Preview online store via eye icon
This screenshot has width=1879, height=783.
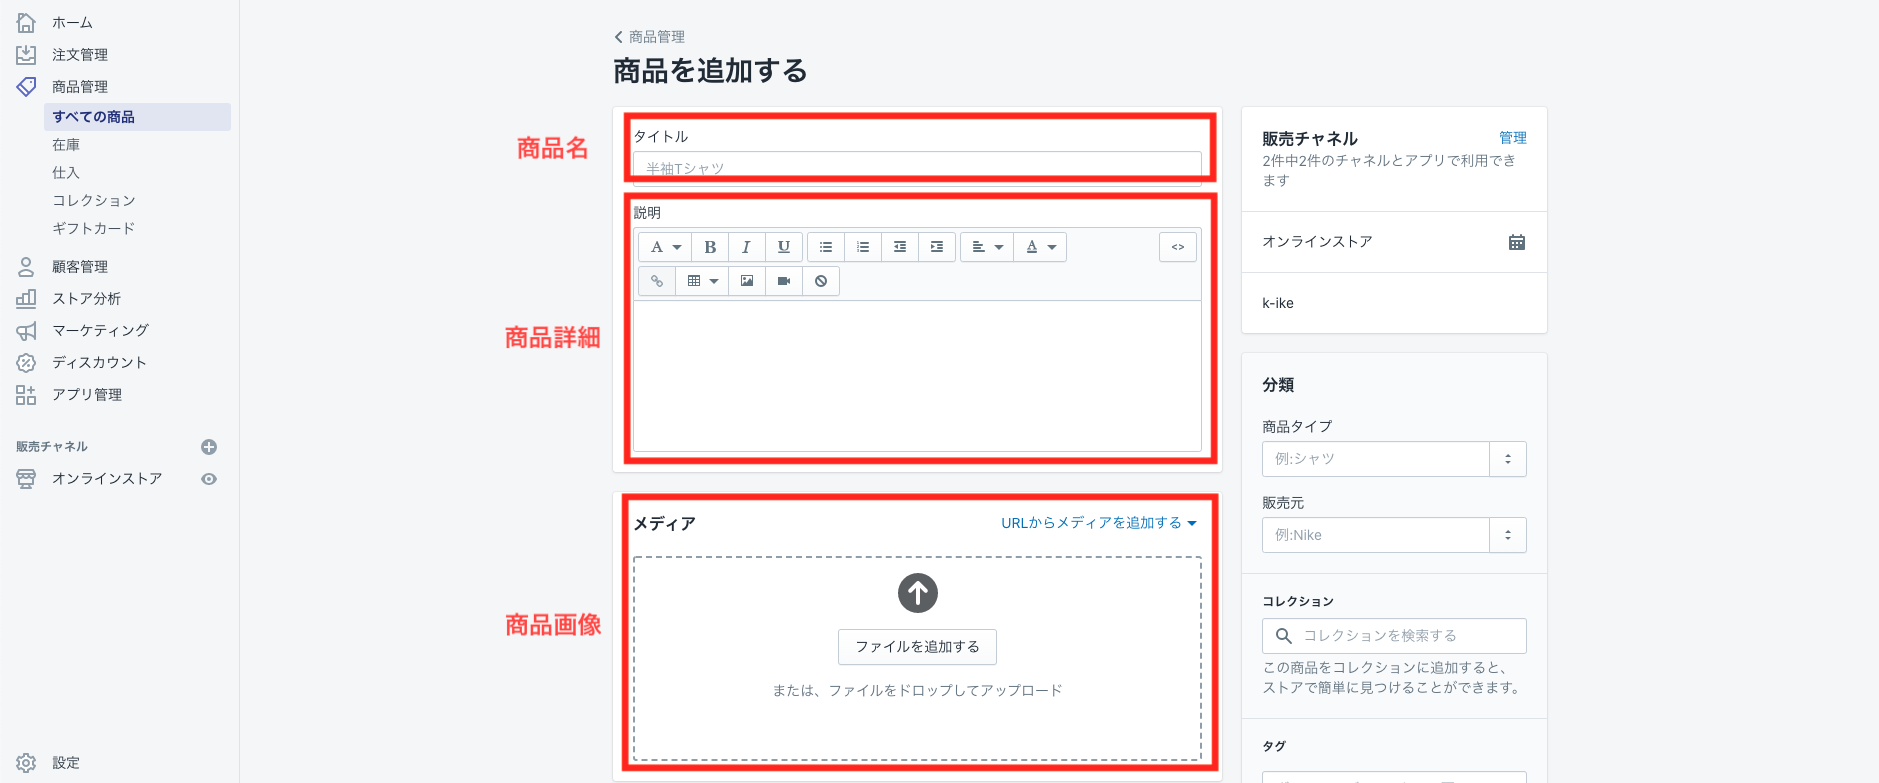(209, 479)
